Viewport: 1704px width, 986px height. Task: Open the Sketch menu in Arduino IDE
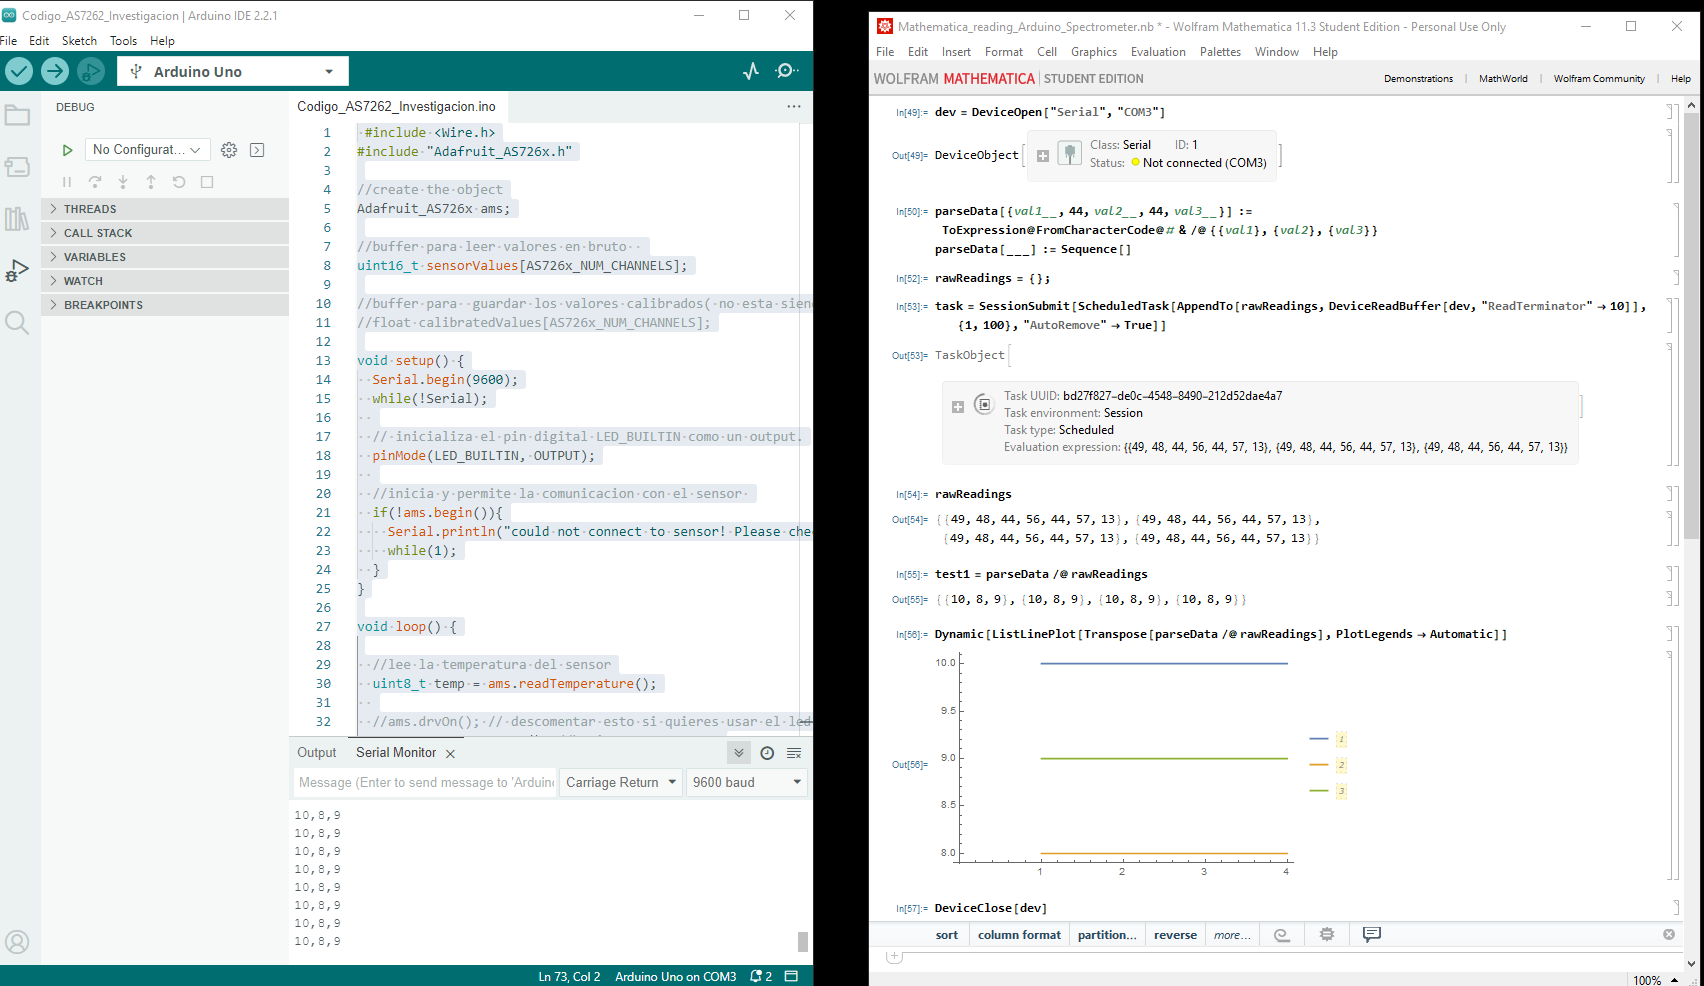point(79,41)
